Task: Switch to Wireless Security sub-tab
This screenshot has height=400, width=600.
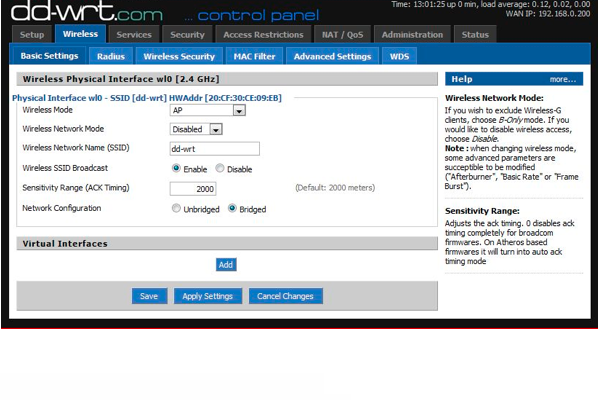Action: coord(178,57)
